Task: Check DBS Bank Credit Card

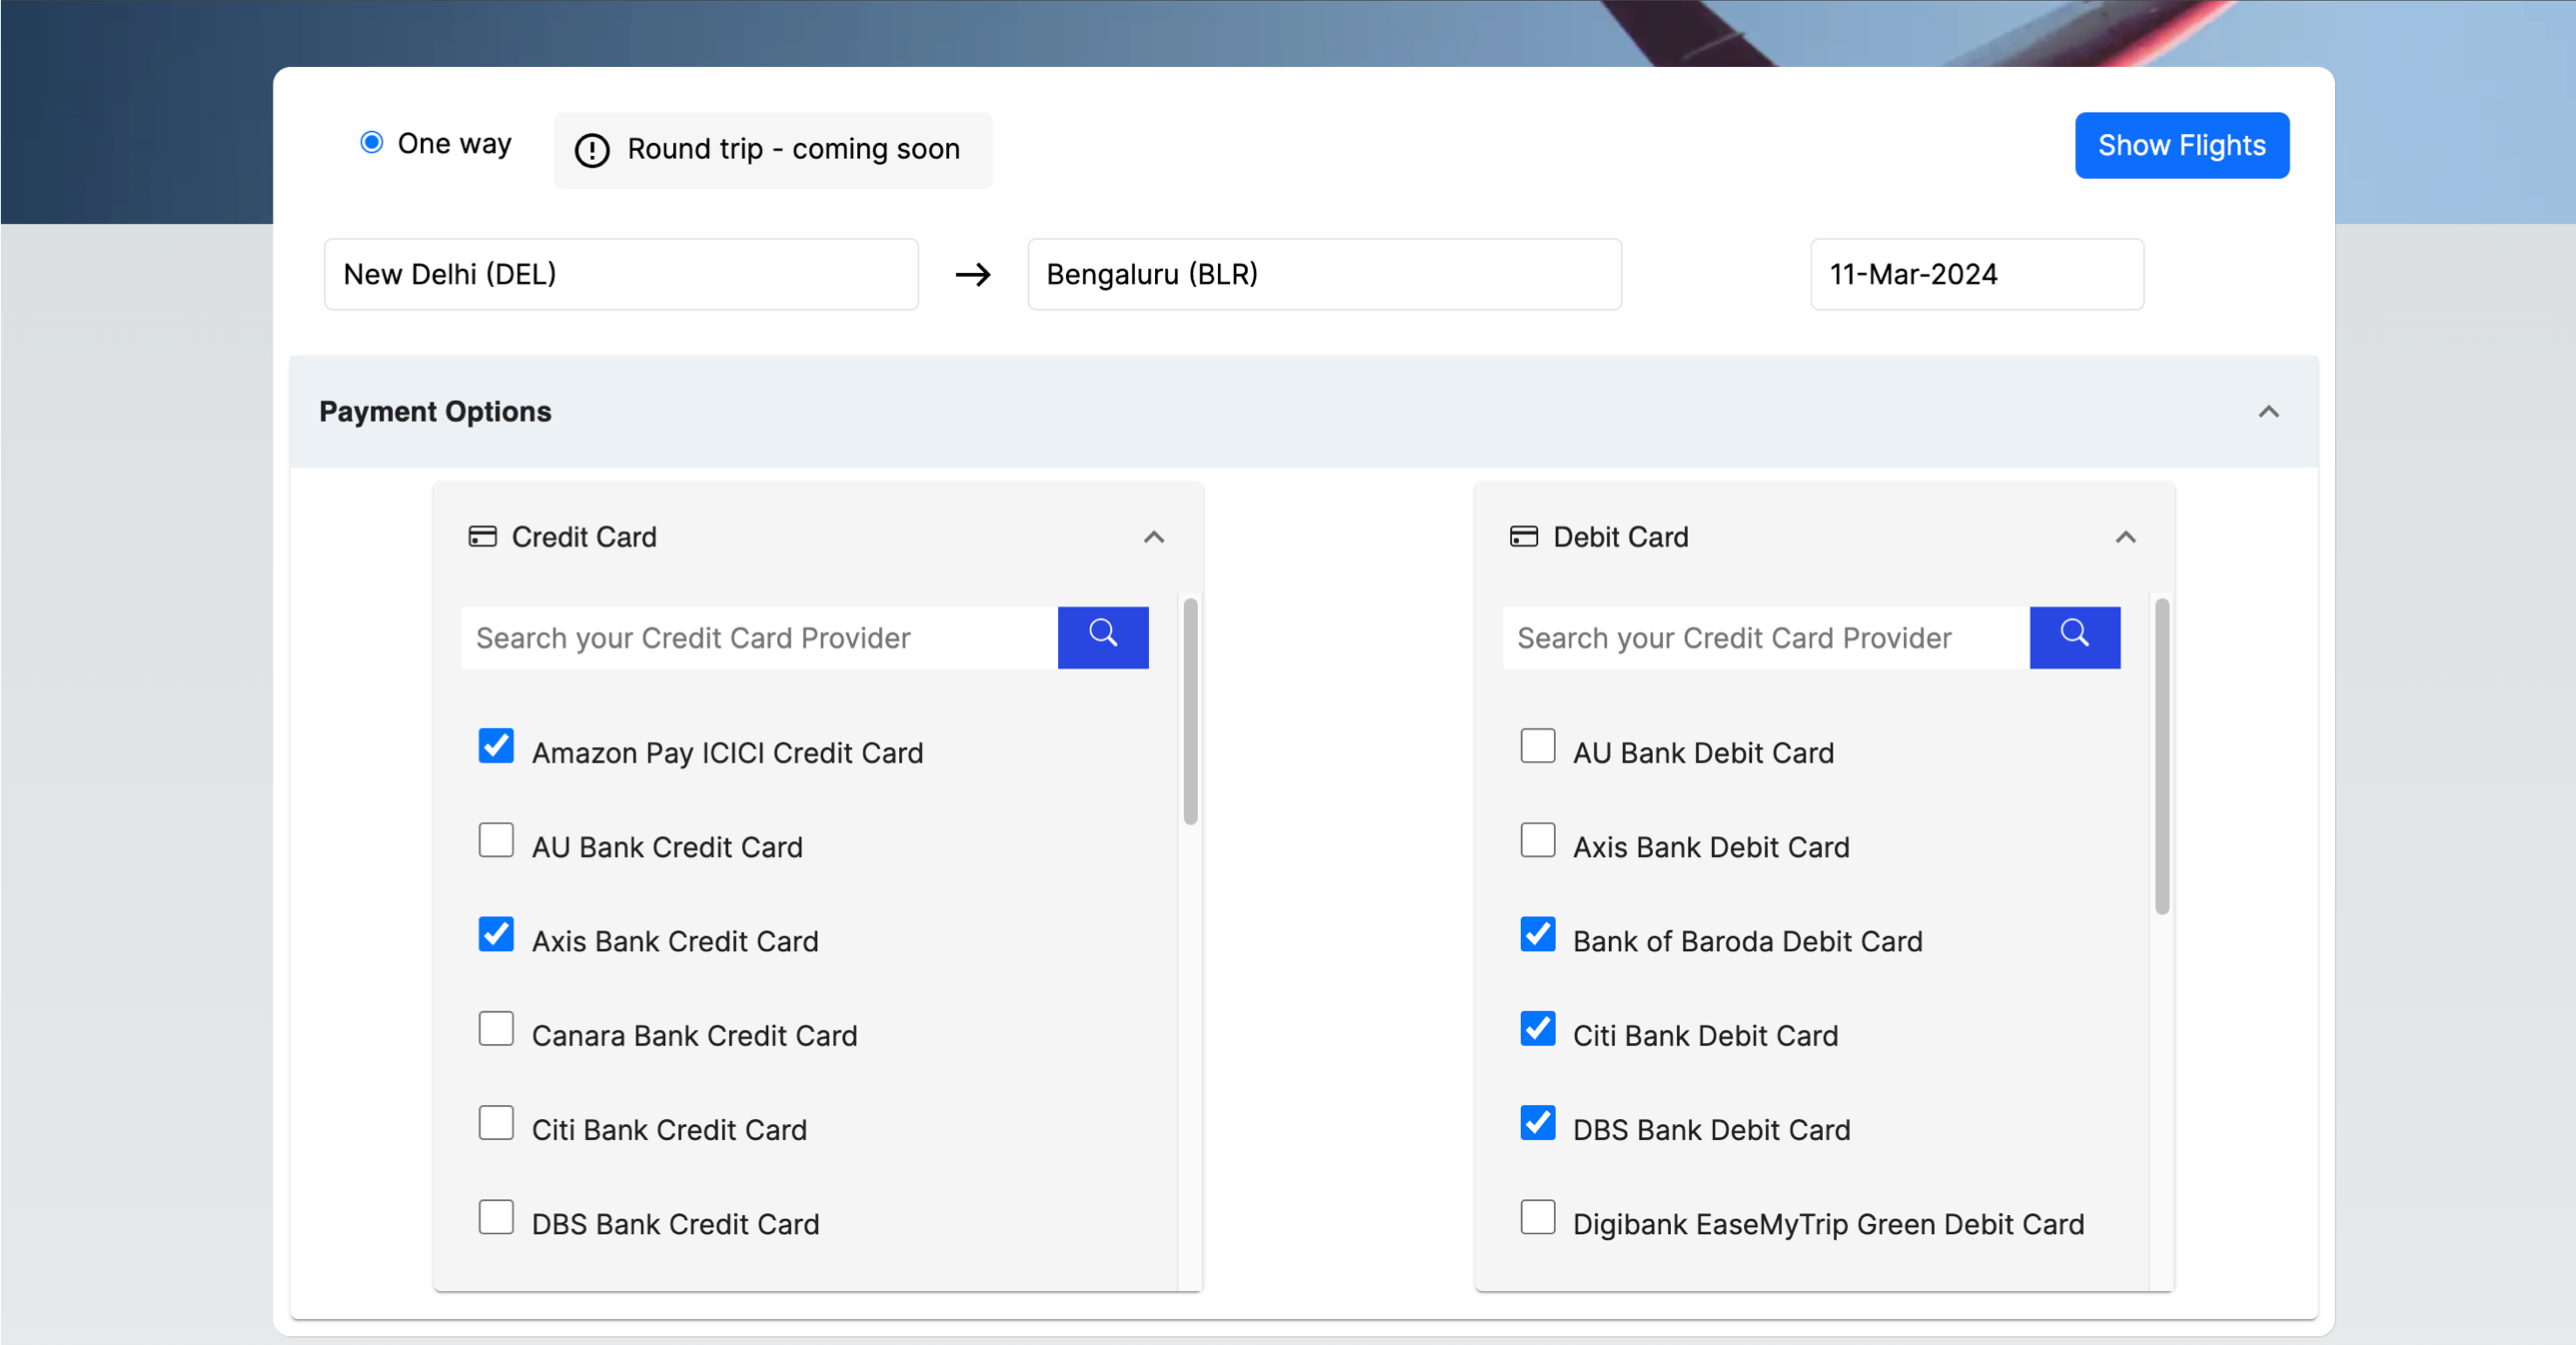Action: tap(496, 1217)
